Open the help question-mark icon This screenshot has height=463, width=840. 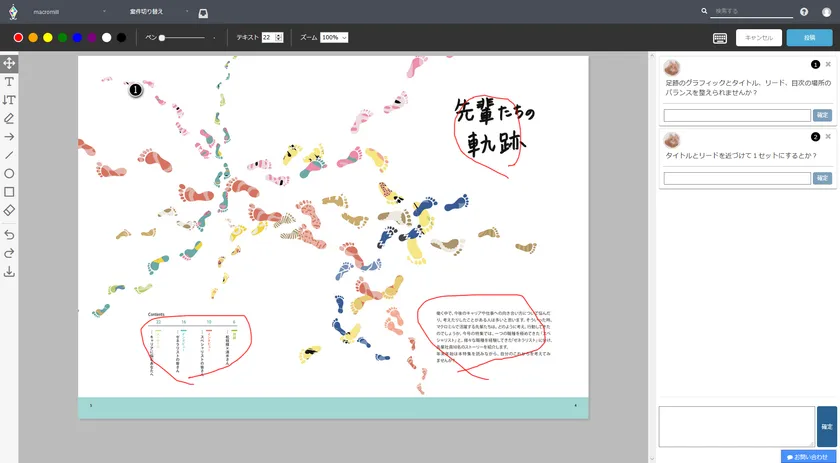pos(804,12)
